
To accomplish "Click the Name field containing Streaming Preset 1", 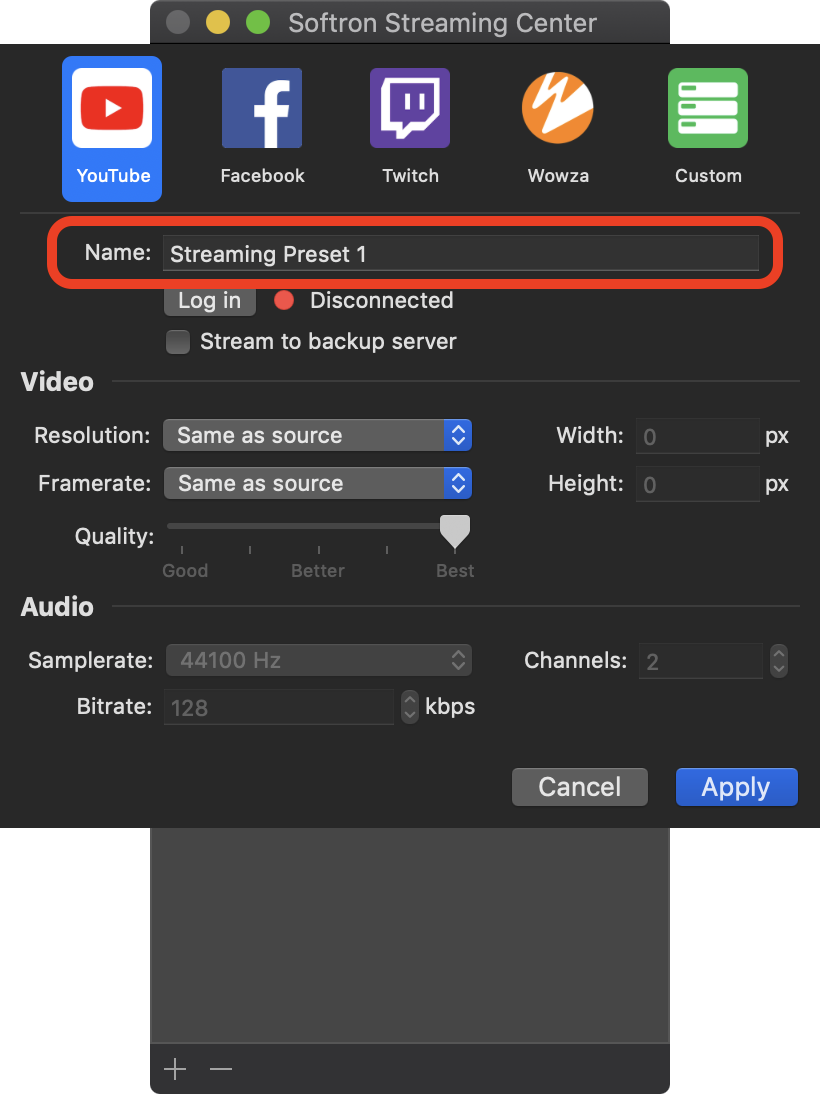I will tap(461, 253).
